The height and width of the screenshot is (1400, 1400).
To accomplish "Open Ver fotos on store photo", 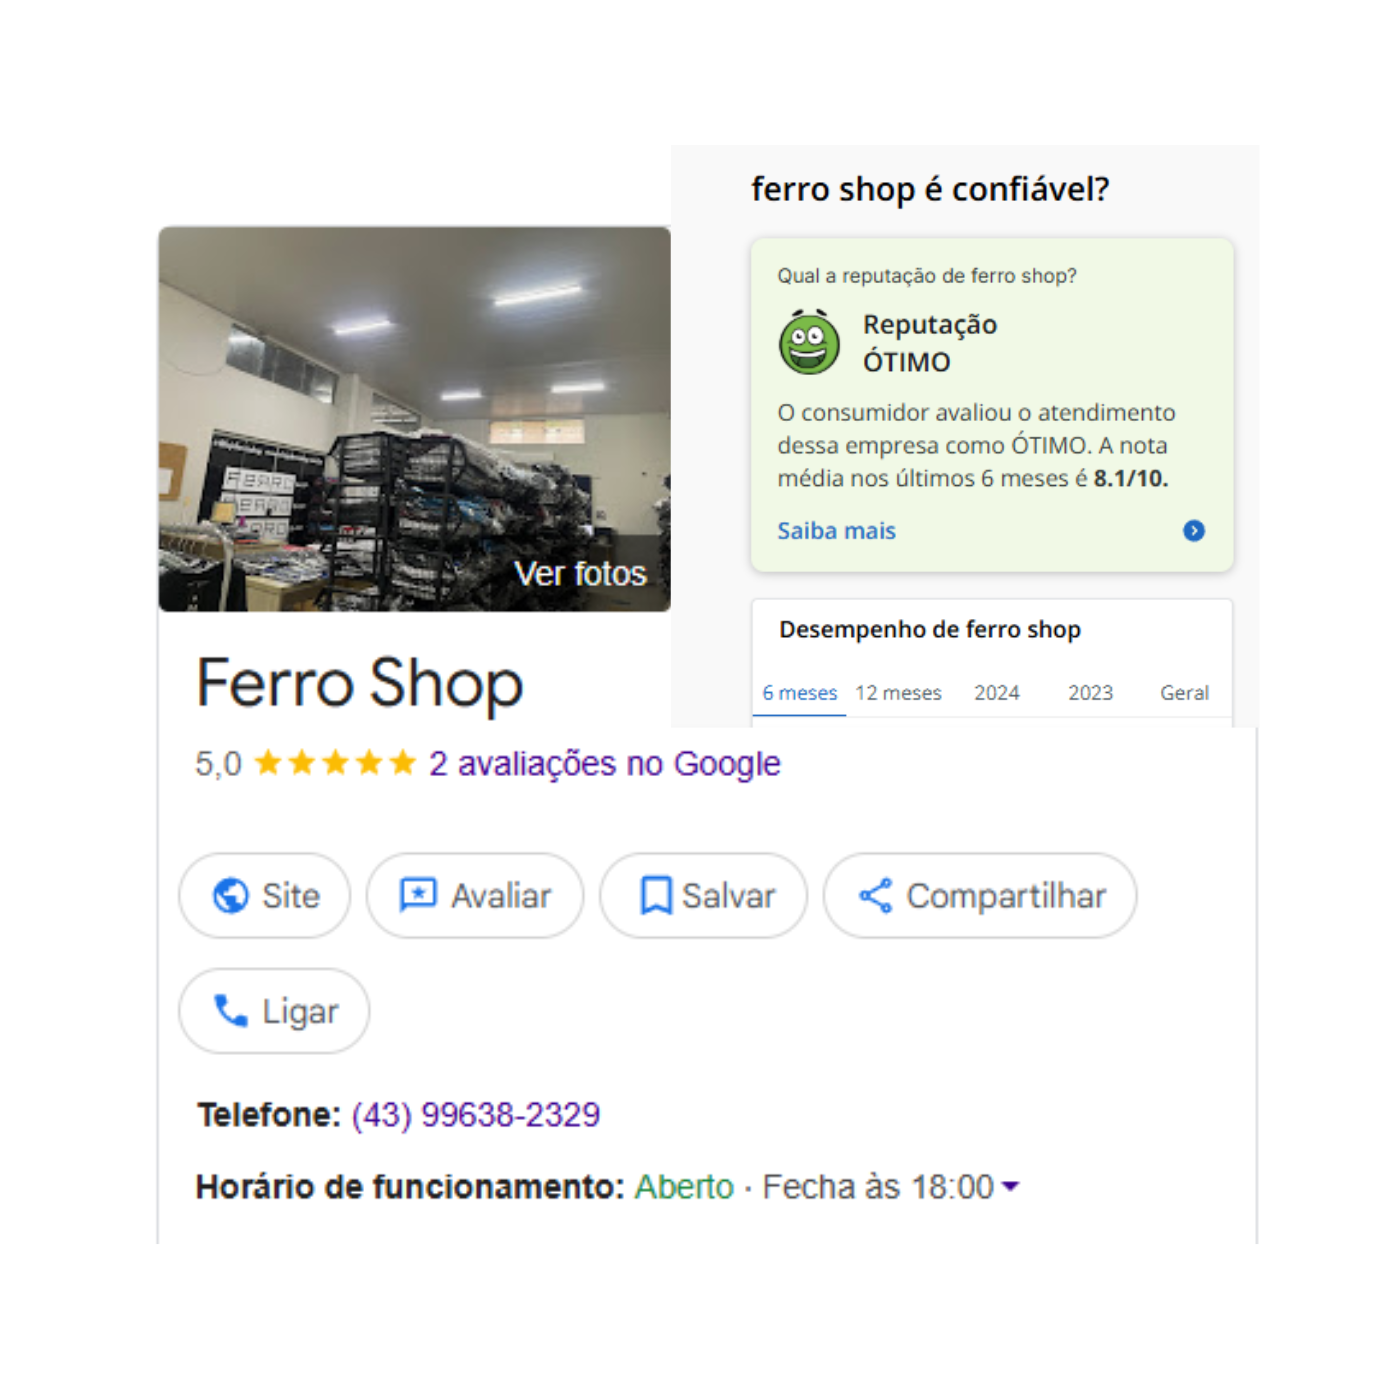I will pyautogui.click(x=580, y=574).
